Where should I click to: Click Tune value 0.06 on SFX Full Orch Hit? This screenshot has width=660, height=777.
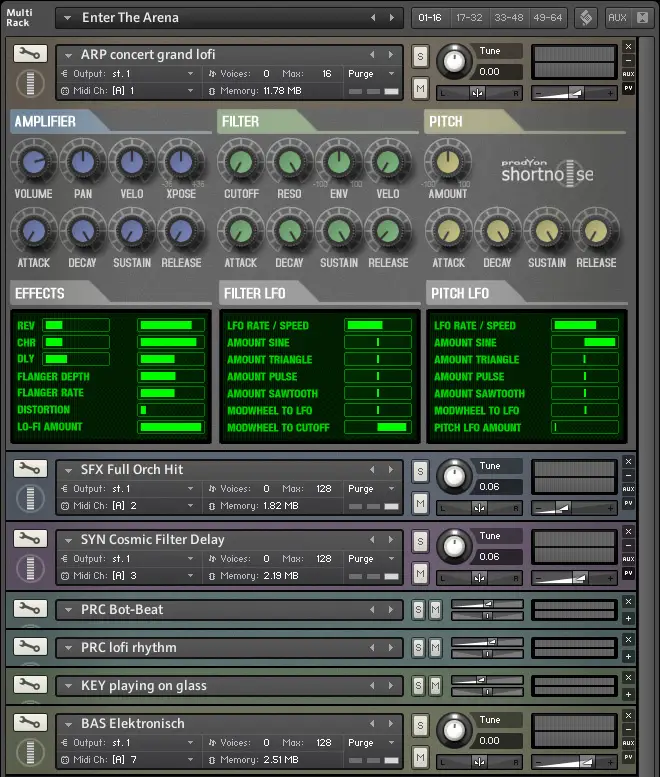pos(499,487)
